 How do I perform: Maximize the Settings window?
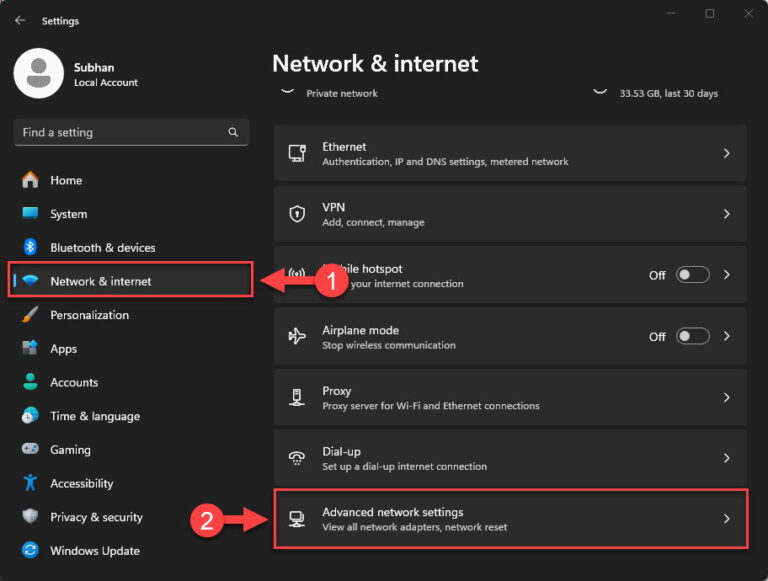tap(709, 14)
